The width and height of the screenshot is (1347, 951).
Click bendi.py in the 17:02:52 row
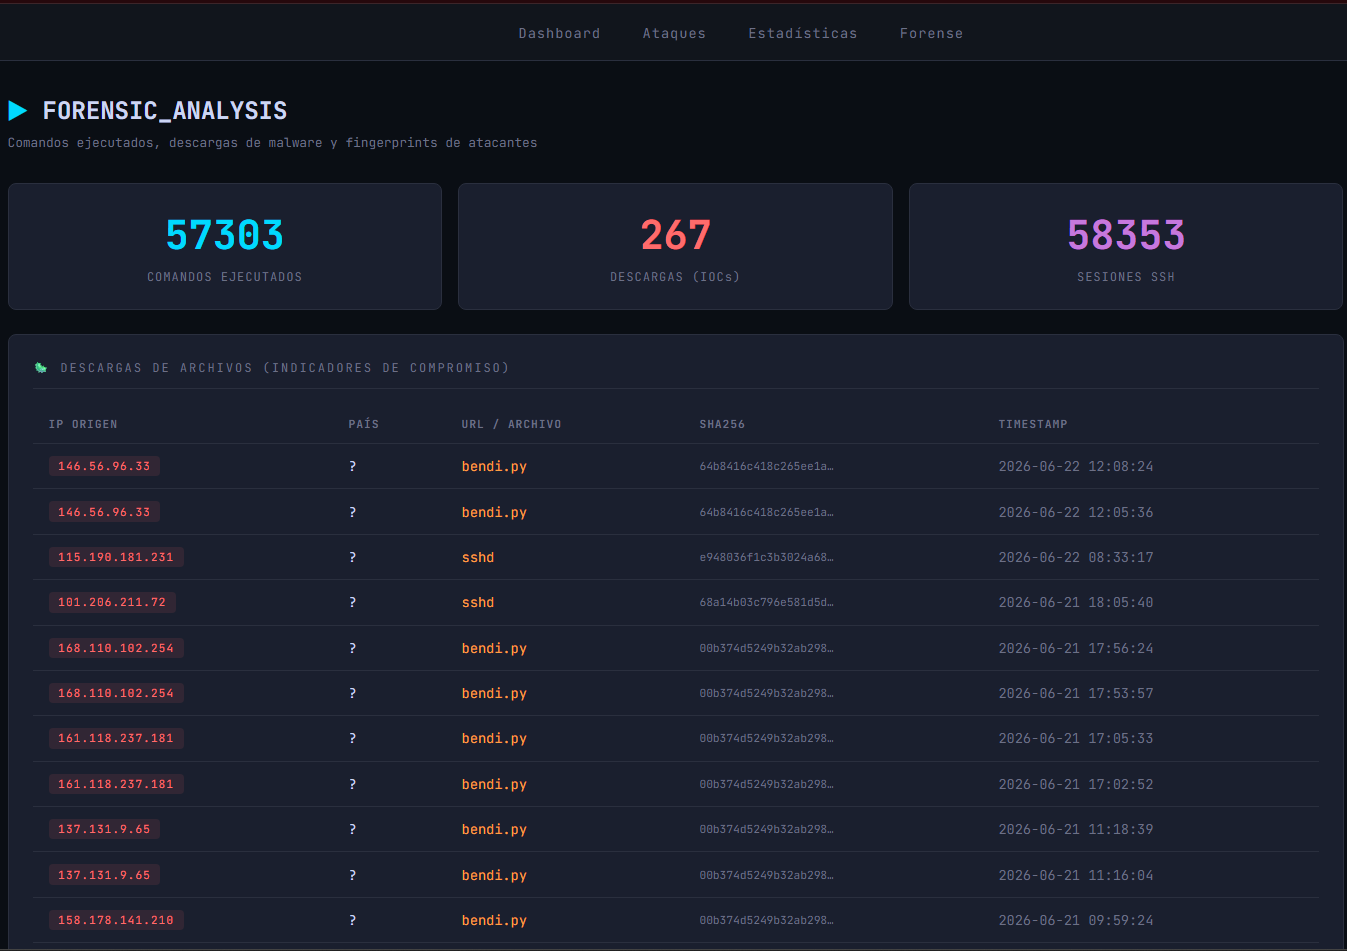coord(494,784)
